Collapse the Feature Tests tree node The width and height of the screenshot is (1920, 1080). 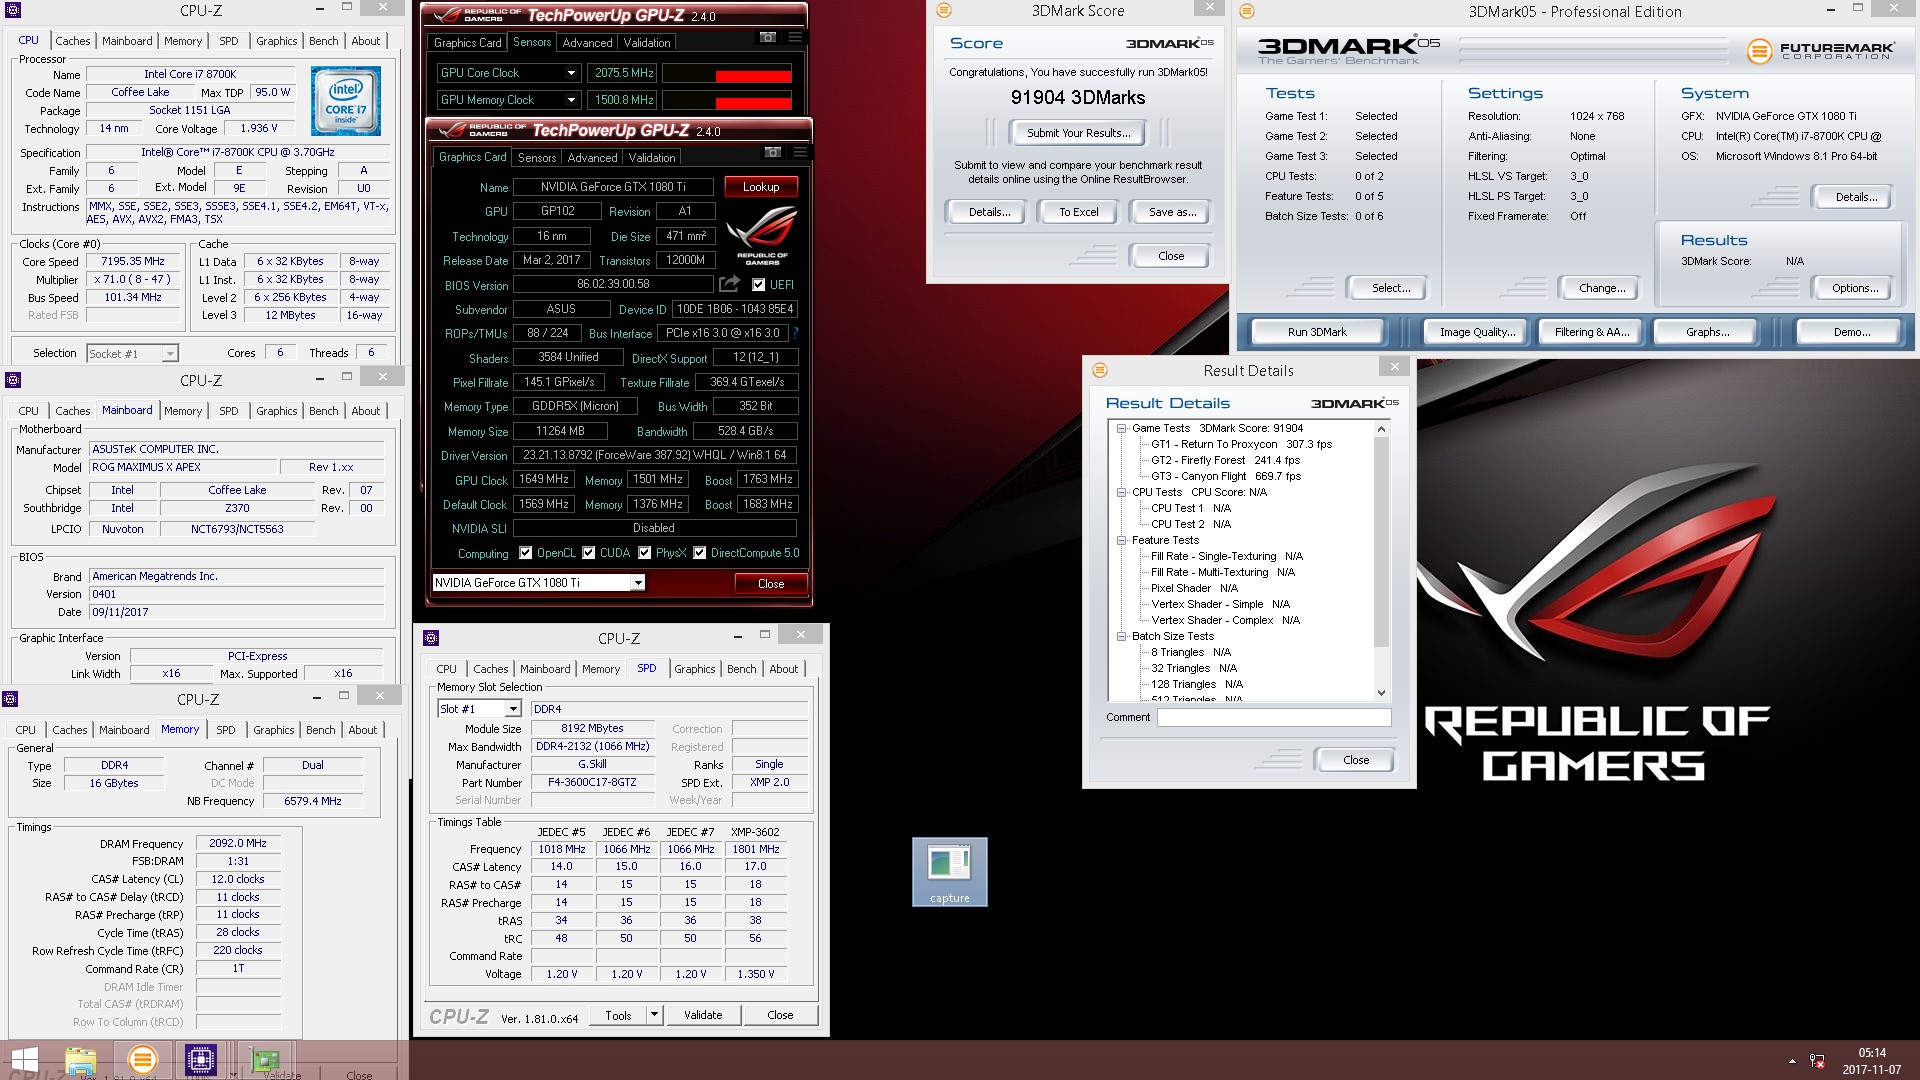pos(1122,540)
